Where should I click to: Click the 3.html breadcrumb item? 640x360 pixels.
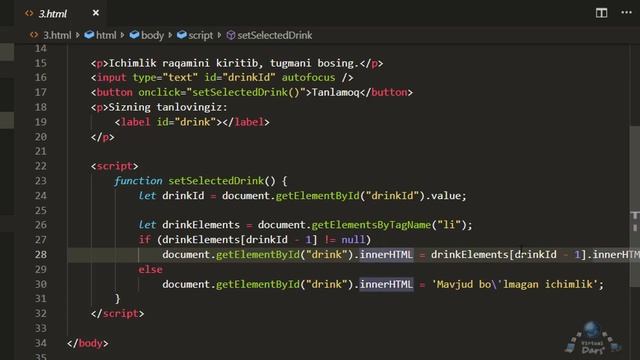tap(57, 36)
